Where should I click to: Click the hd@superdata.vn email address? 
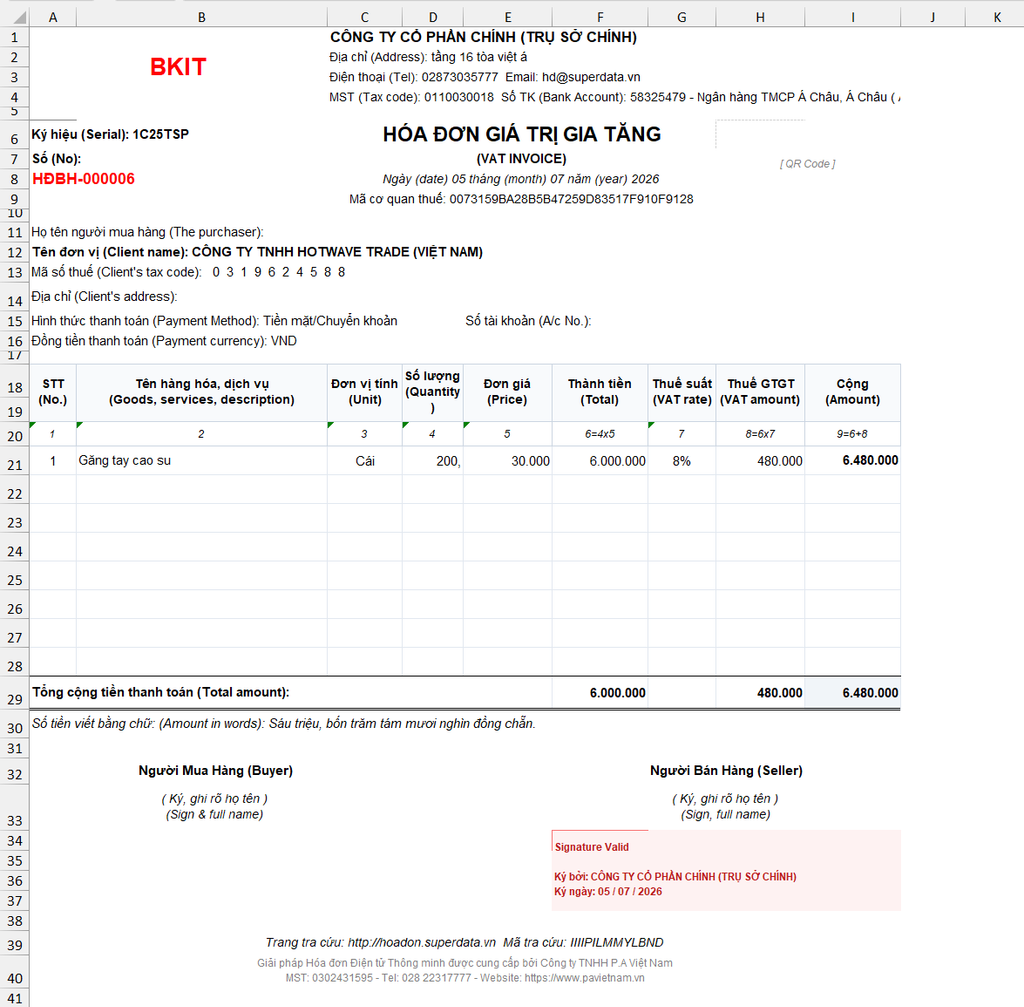pos(590,77)
